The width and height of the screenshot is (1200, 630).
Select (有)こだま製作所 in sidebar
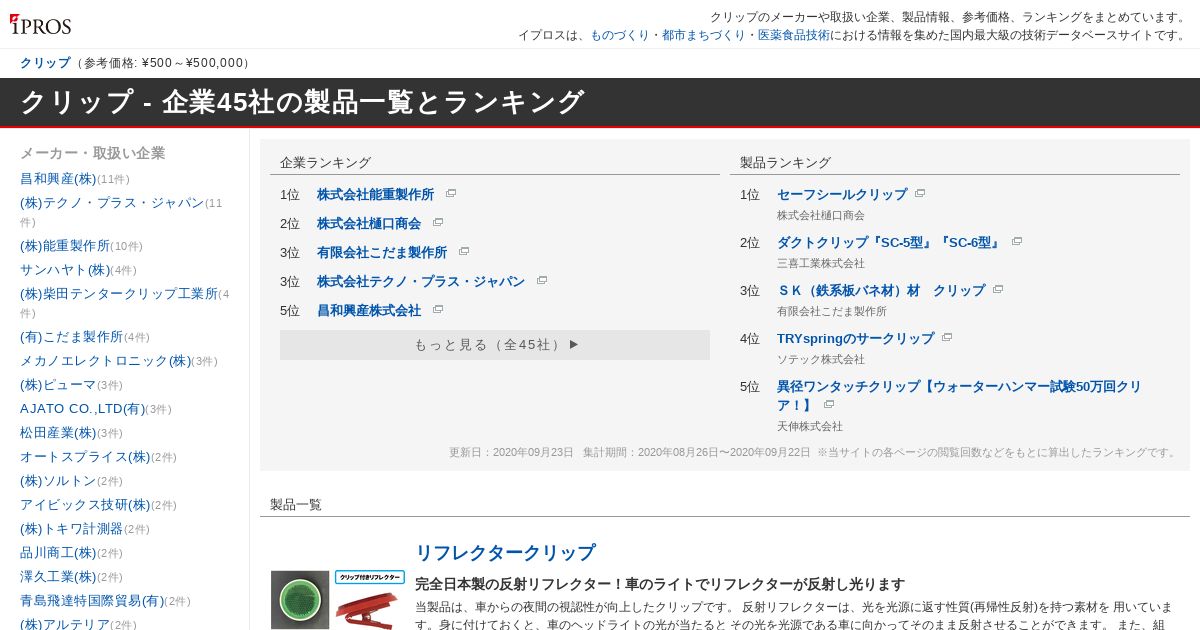tap(71, 337)
